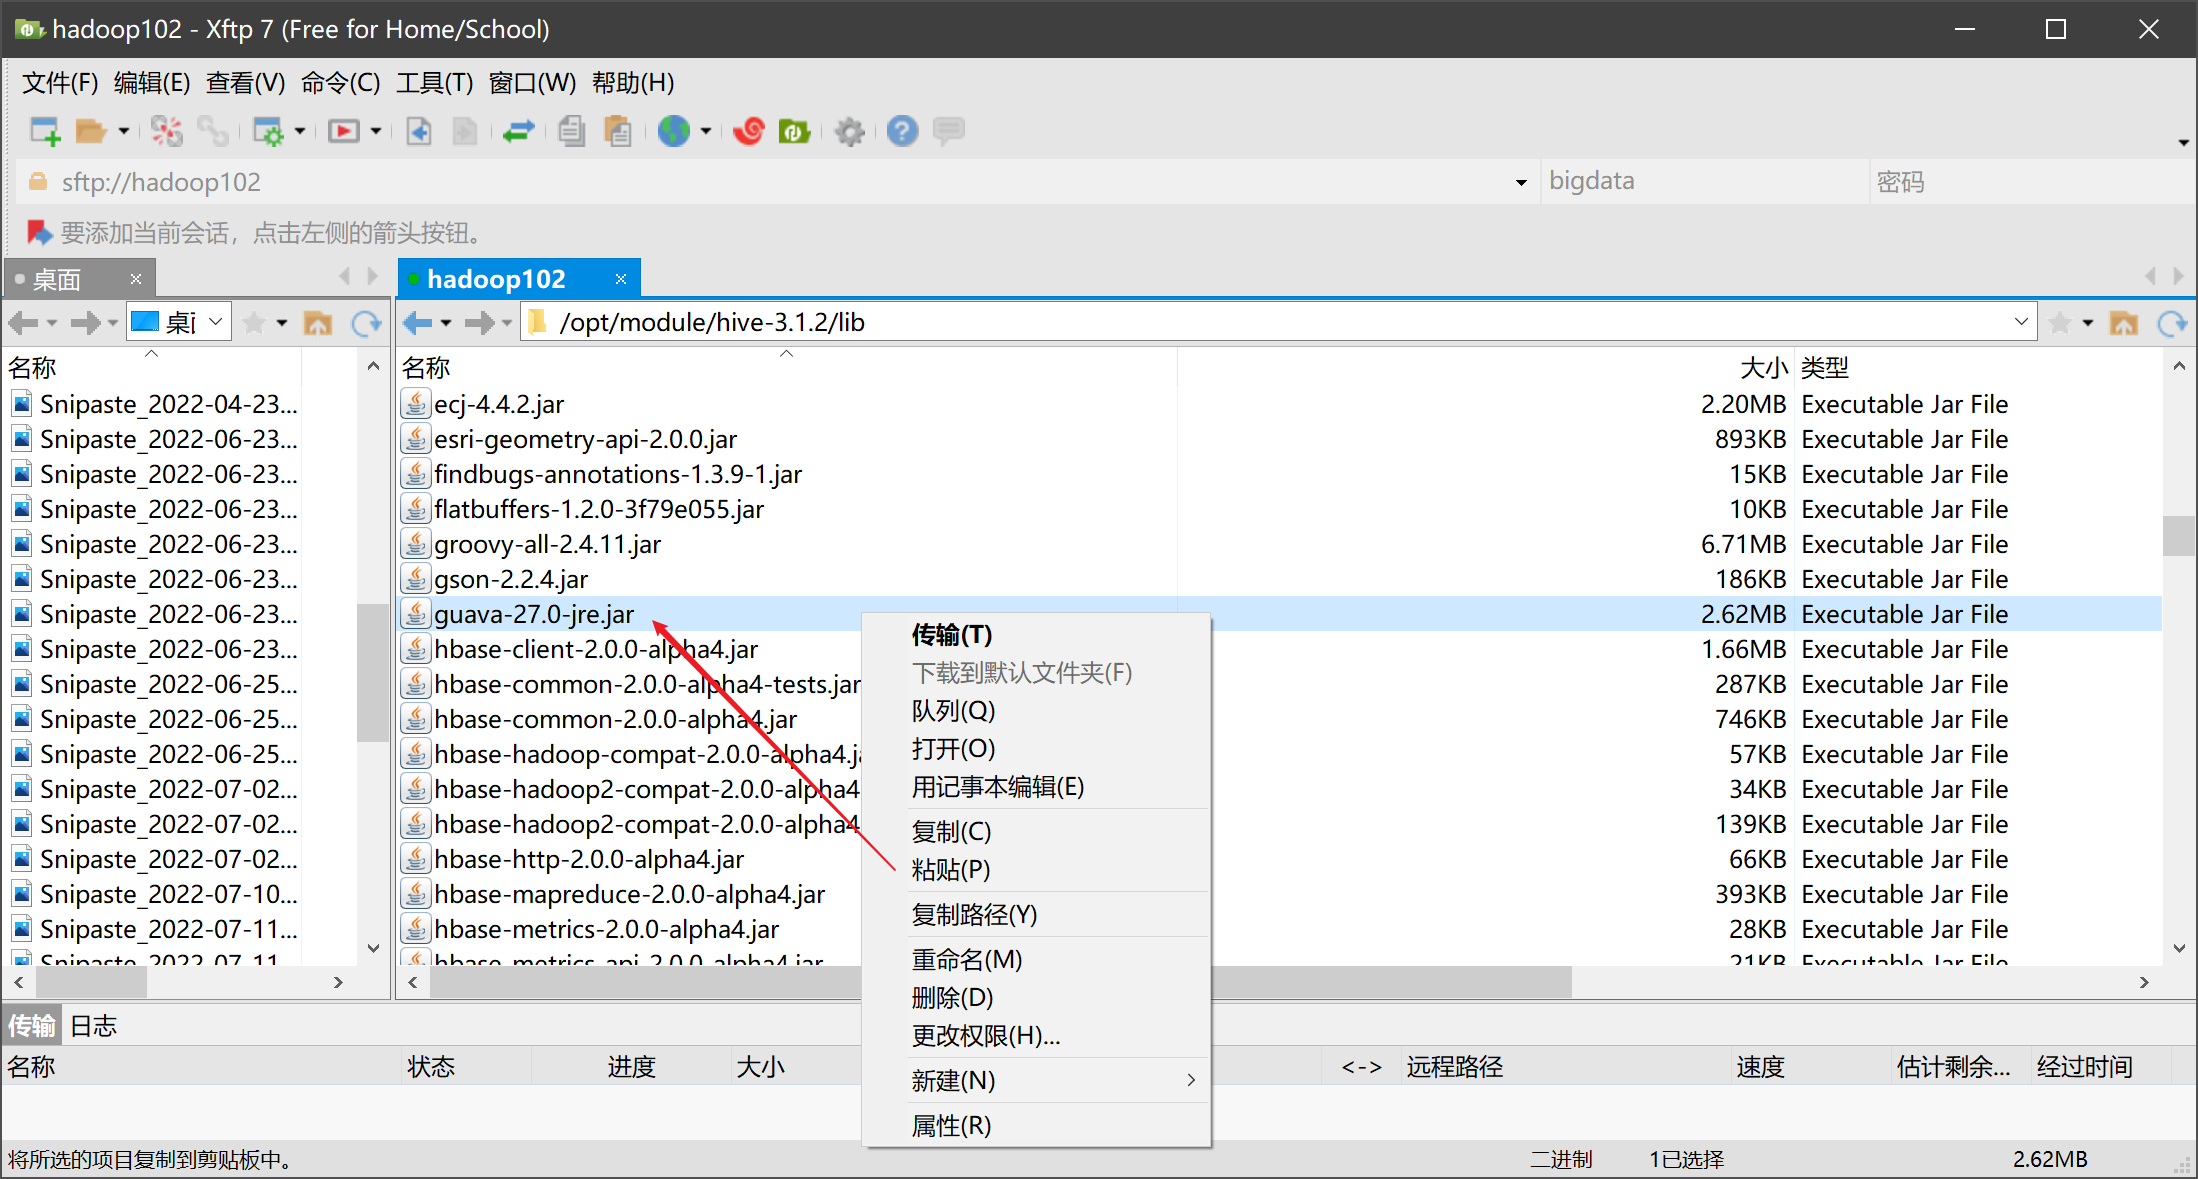Click the globe web browser icon

pos(674,131)
